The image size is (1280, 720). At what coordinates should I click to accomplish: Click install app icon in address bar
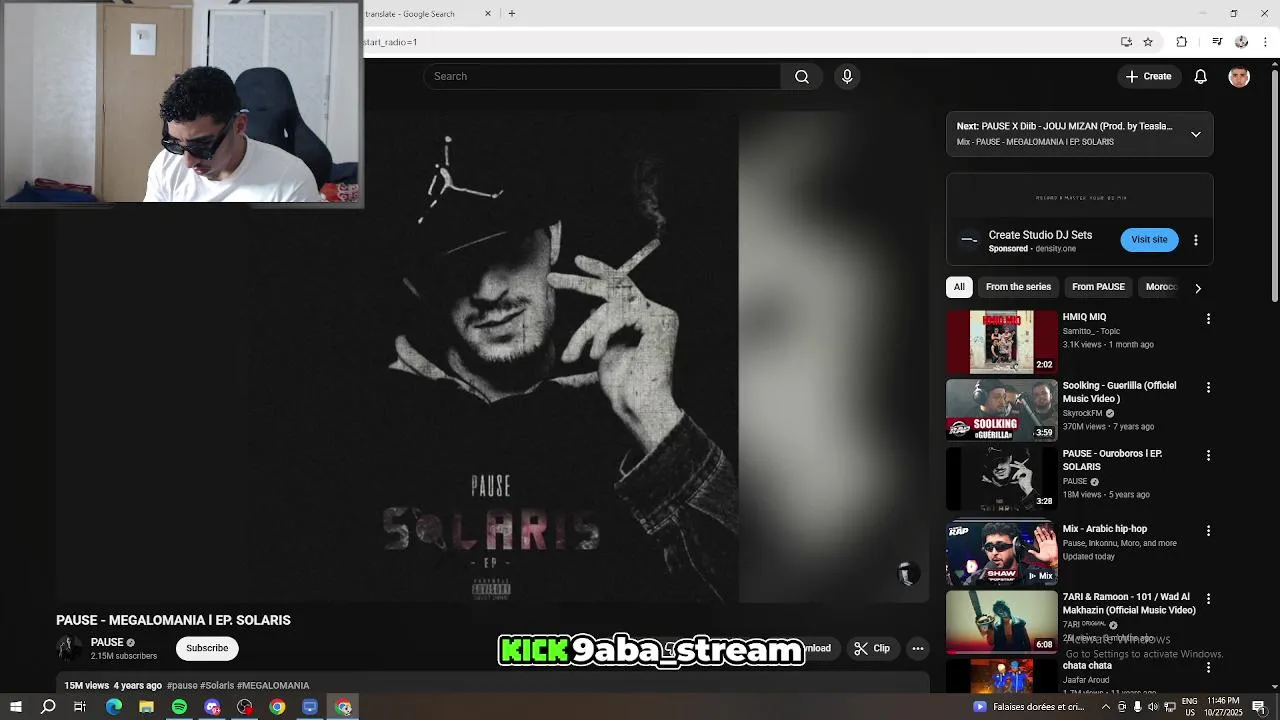pos(1126,42)
